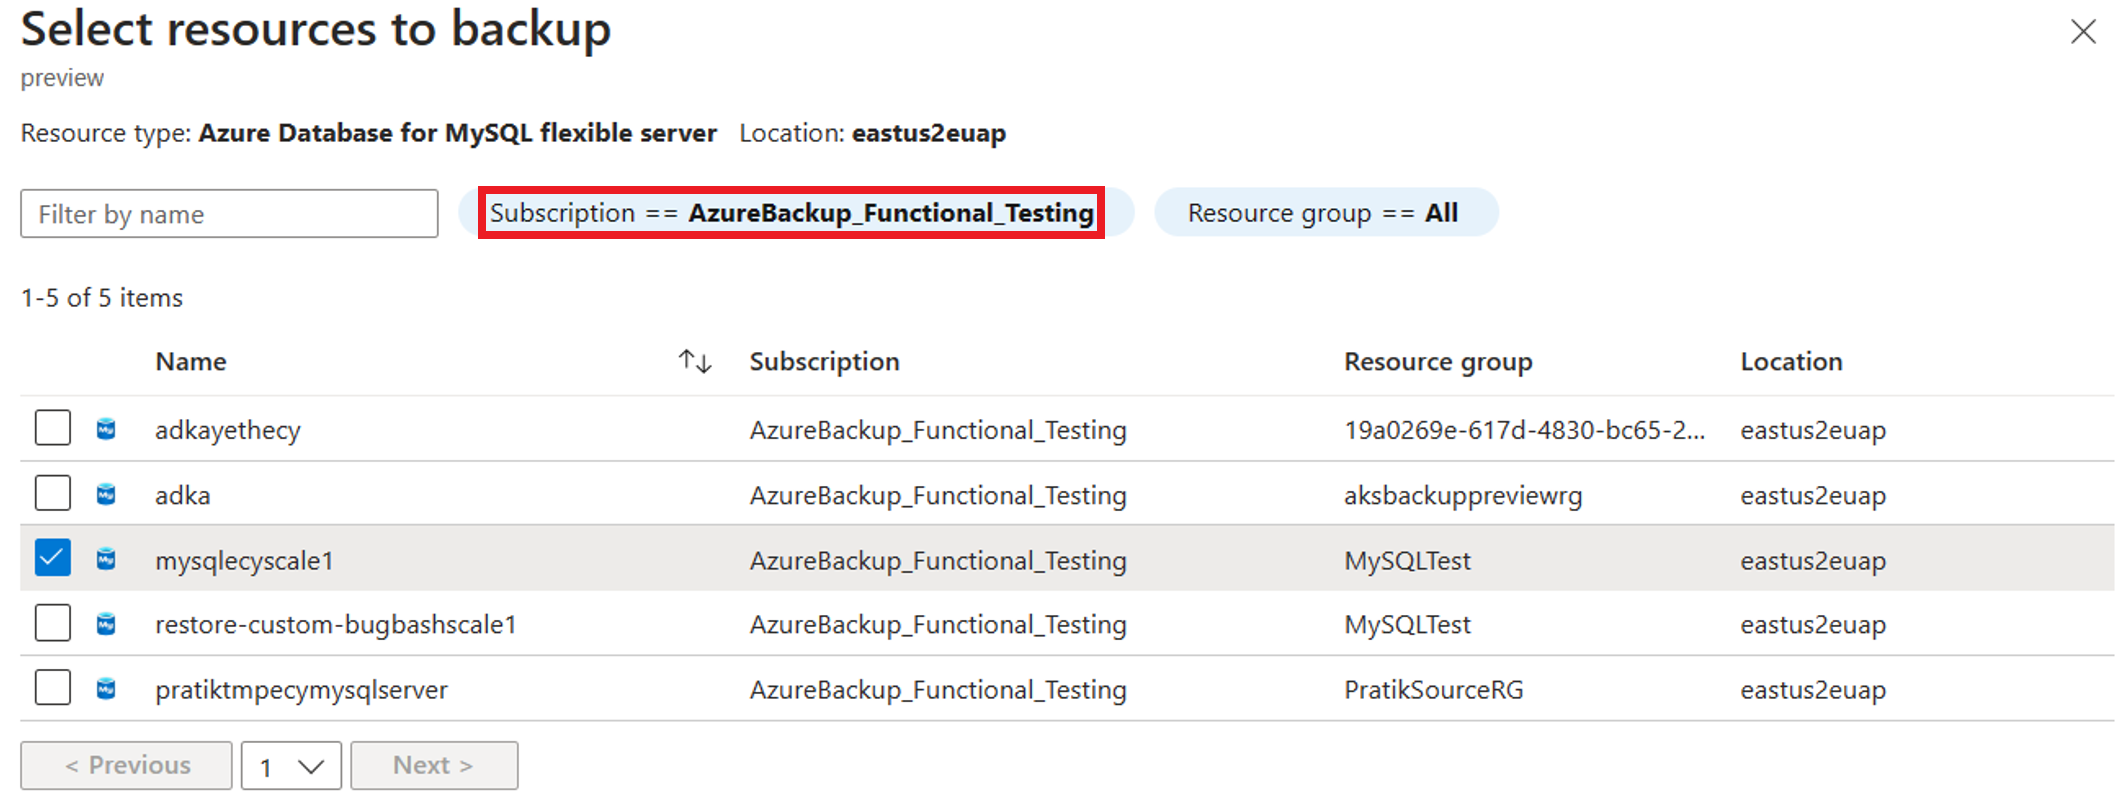The height and width of the screenshot is (807, 2119).
Task: Tick the adka server checkbox
Action: [53, 493]
